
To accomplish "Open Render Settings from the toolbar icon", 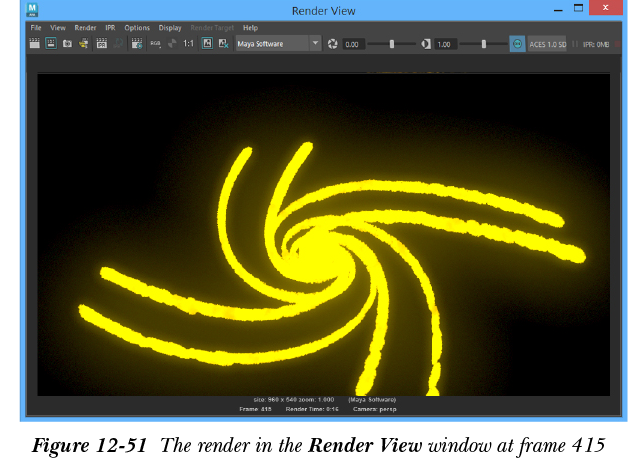I will coord(136,44).
